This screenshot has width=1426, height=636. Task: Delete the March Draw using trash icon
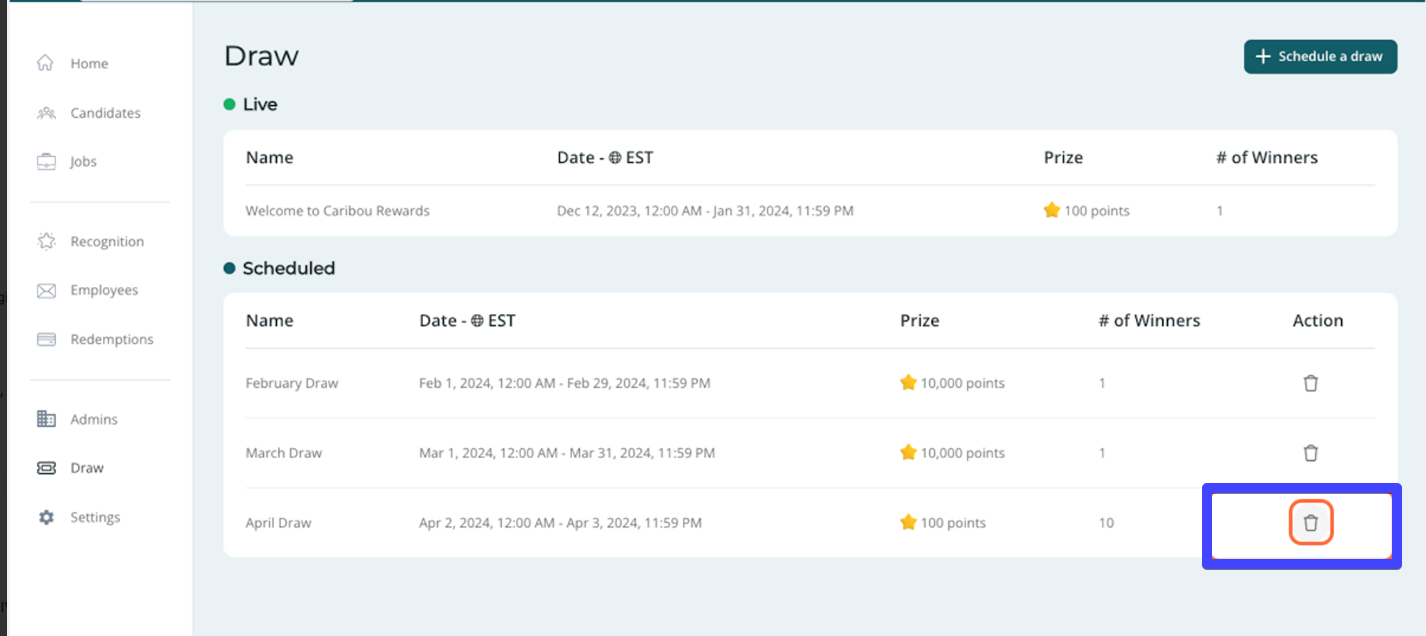(1310, 453)
